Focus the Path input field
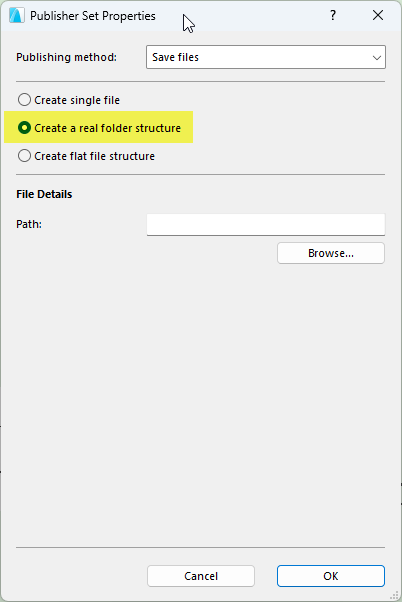 266,225
